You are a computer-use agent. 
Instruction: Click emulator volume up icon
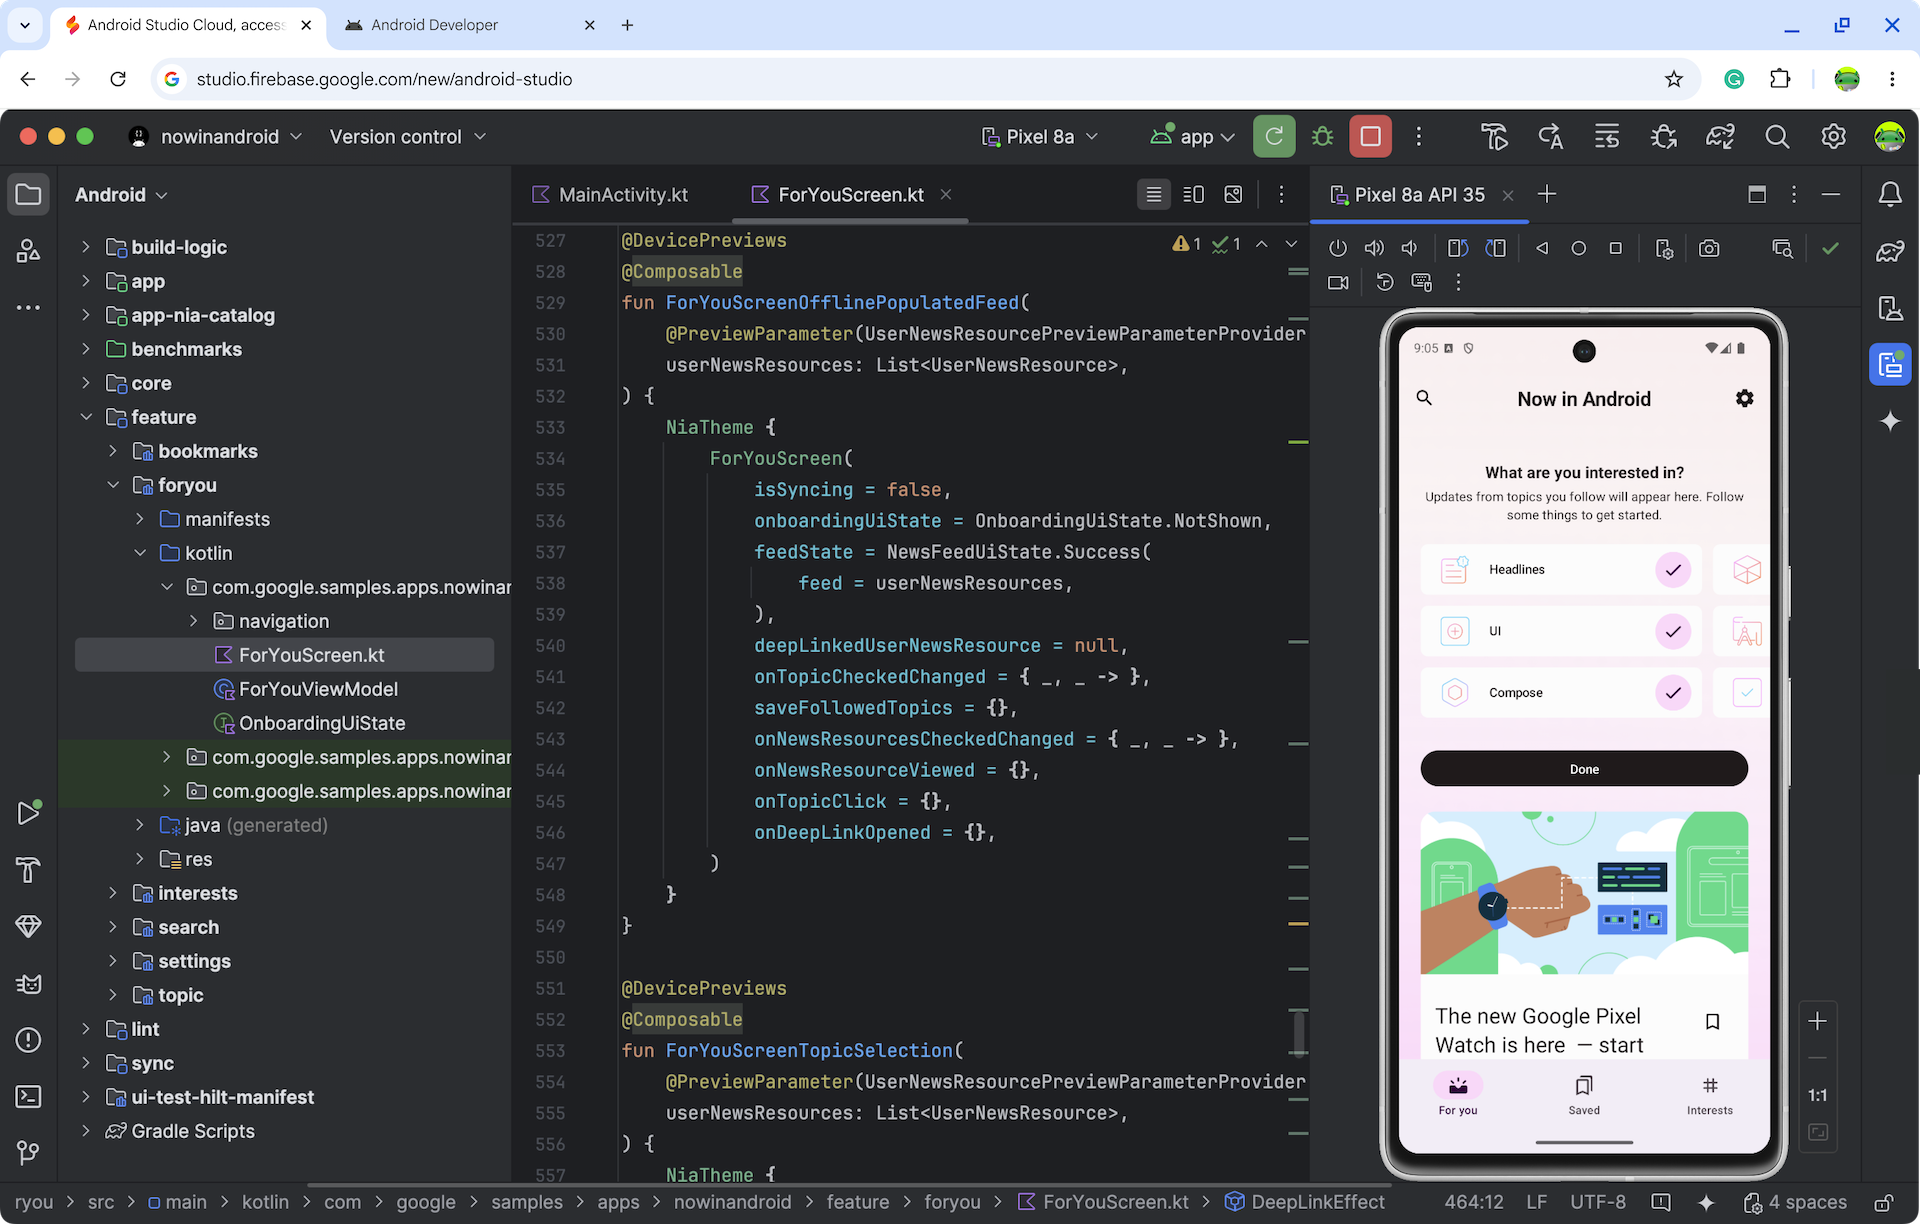click(x=1374, y=249)
